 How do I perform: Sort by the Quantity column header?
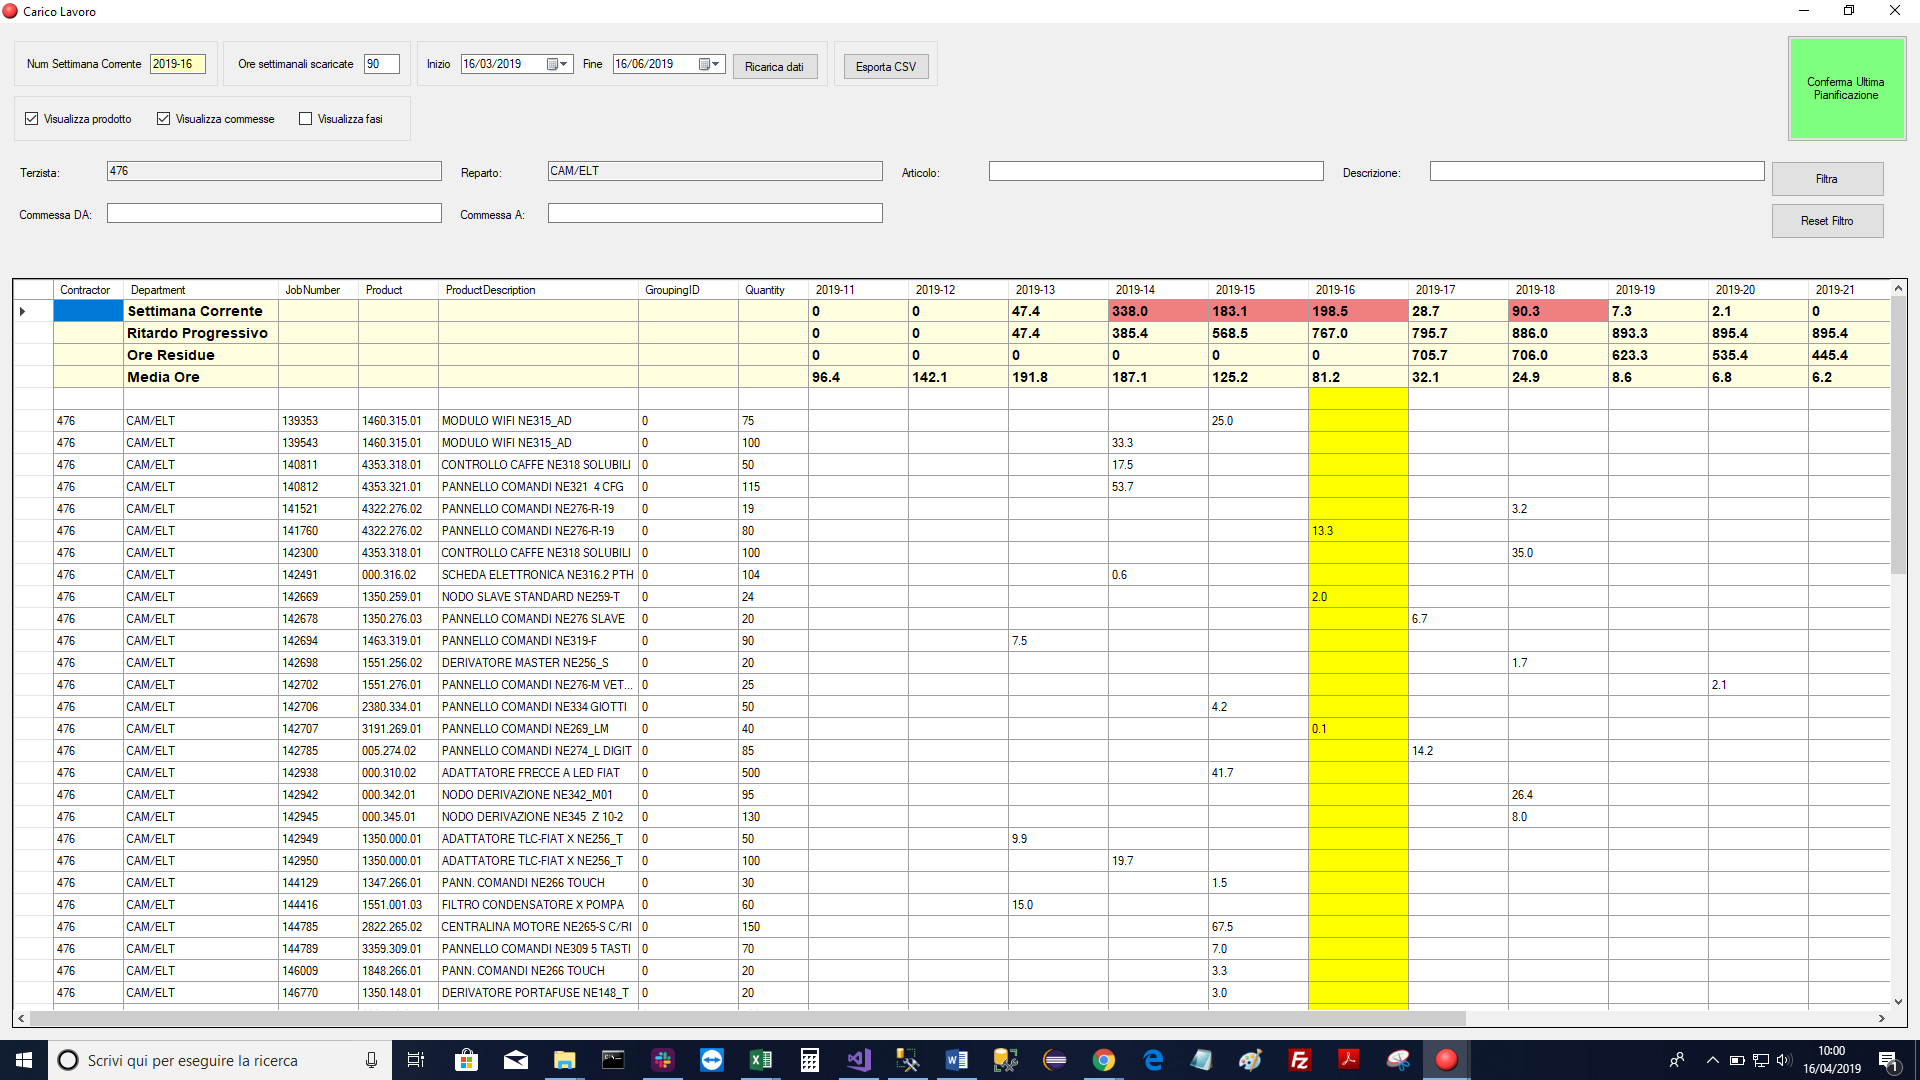(x=773, y=290)
